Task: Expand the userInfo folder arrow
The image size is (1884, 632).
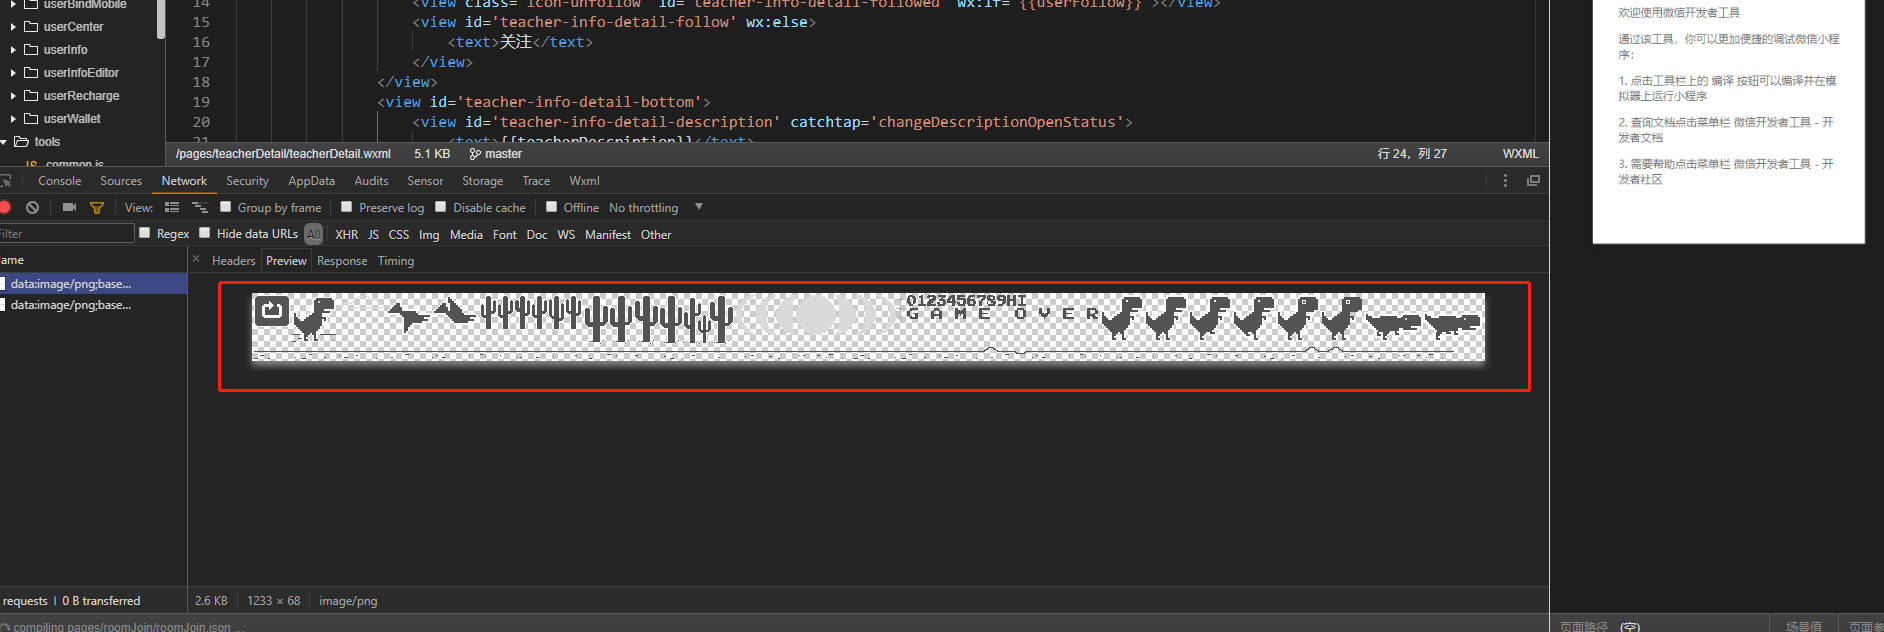Action: click(x=13, y=50)
